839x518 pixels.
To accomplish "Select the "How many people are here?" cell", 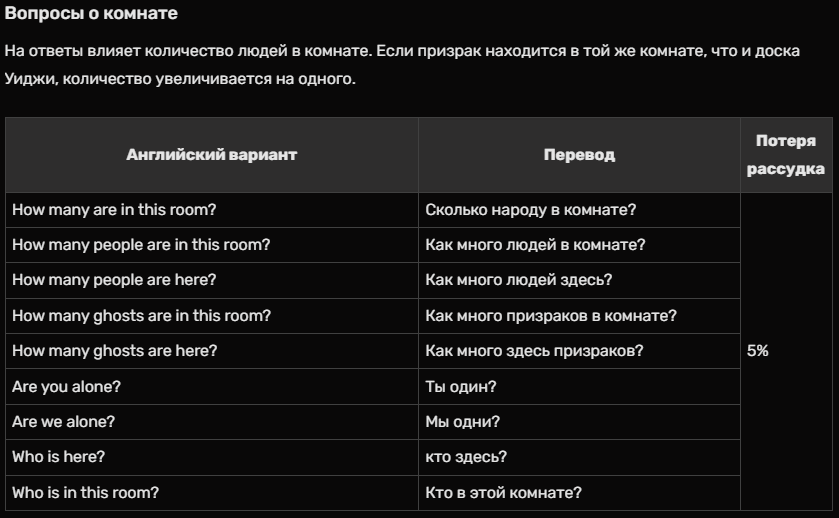I will tap(114, 280).
